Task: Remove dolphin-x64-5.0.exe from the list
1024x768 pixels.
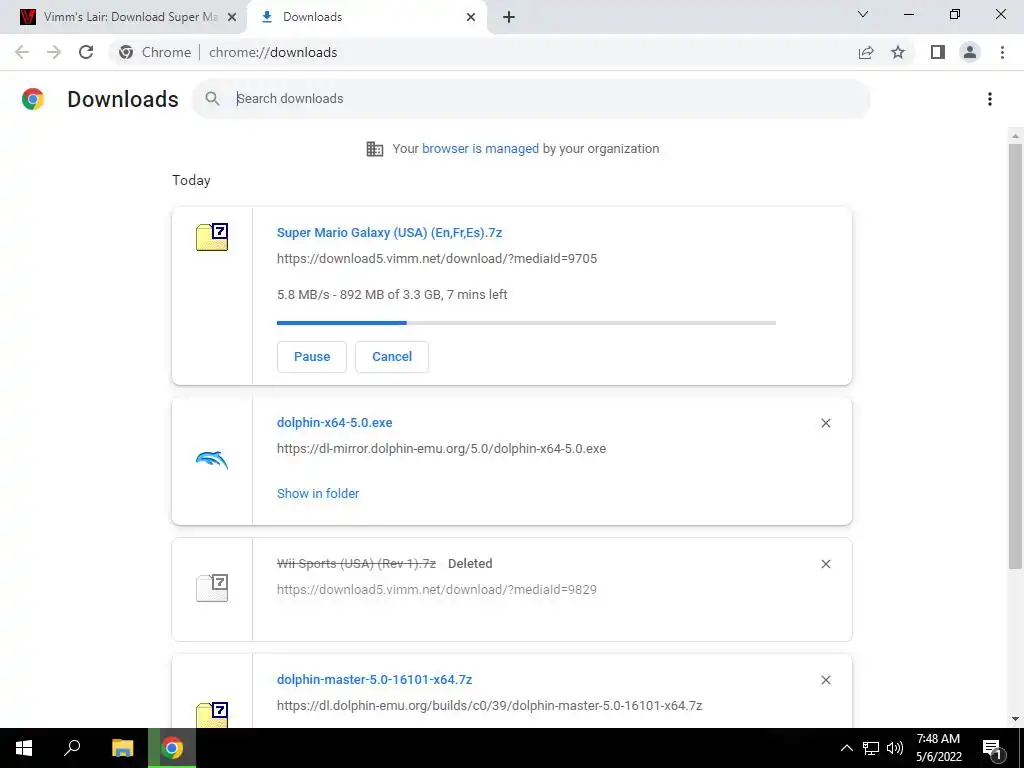Action: [825, 423]
